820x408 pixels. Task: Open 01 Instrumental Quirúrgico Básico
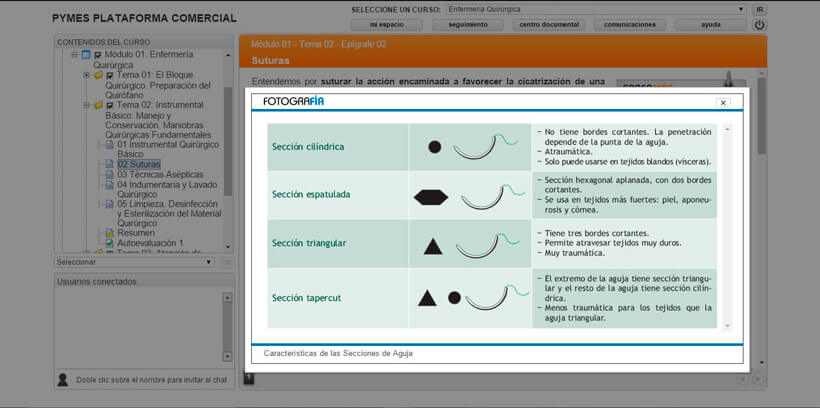tap(168, 149)
